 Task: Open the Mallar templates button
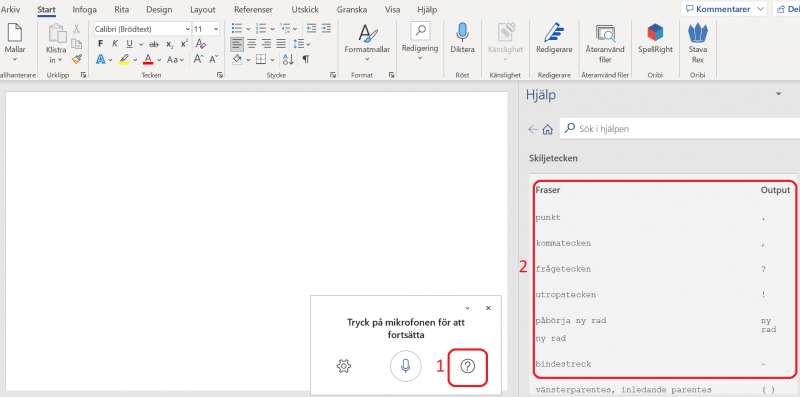click(15, 43)
